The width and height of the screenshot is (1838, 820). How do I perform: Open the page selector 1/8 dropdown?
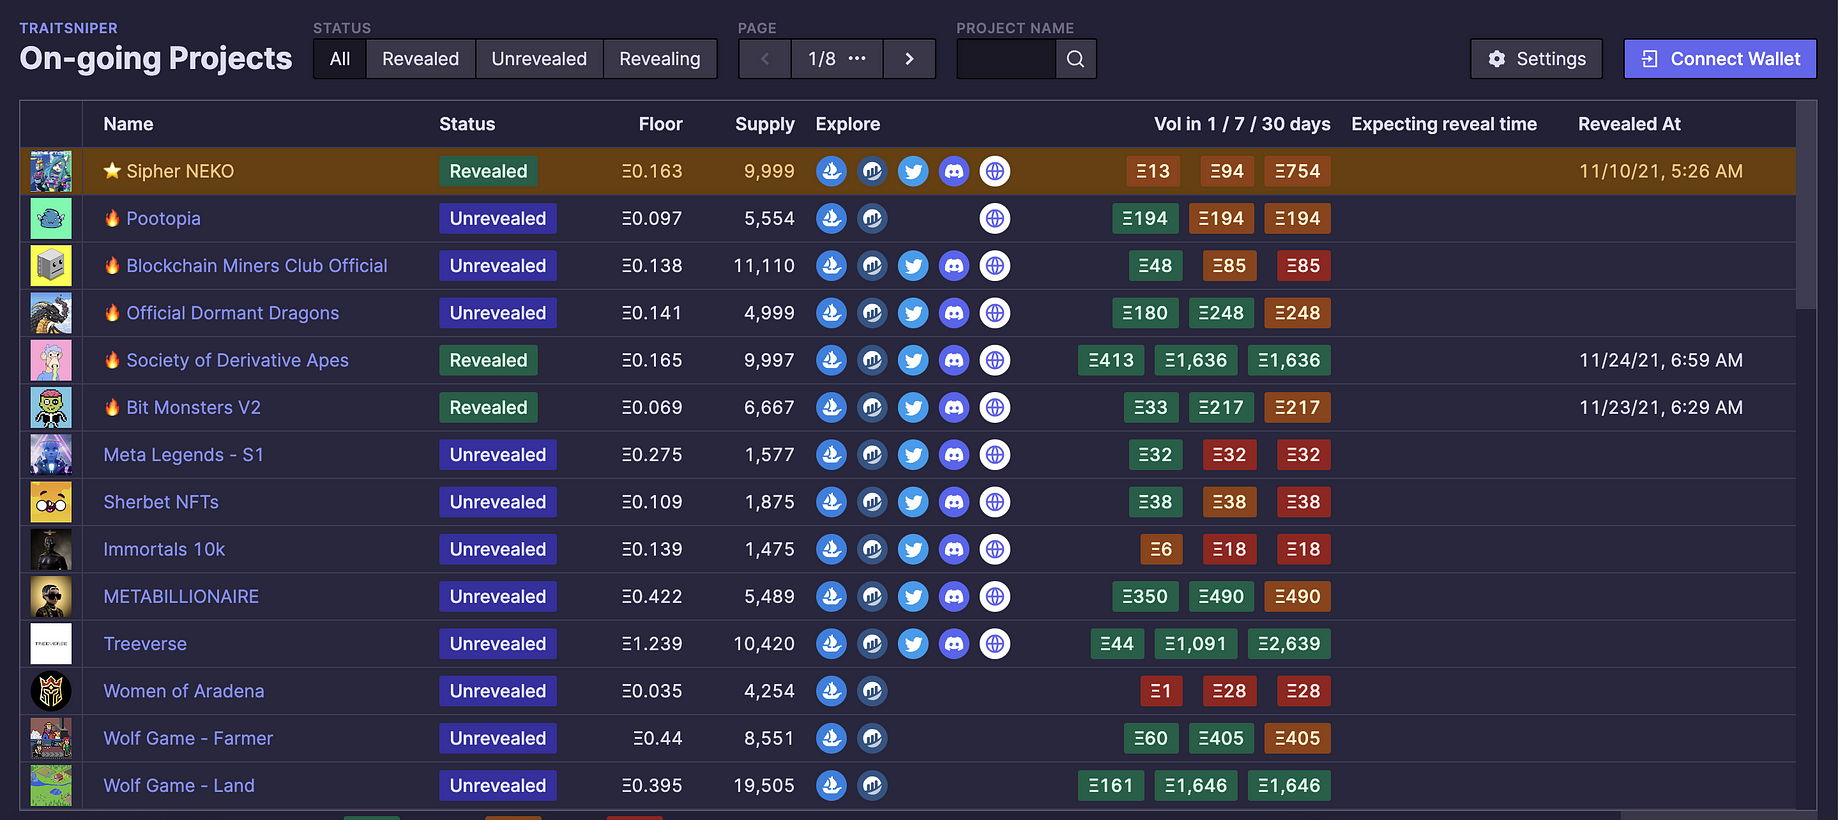tap(837, 59)
